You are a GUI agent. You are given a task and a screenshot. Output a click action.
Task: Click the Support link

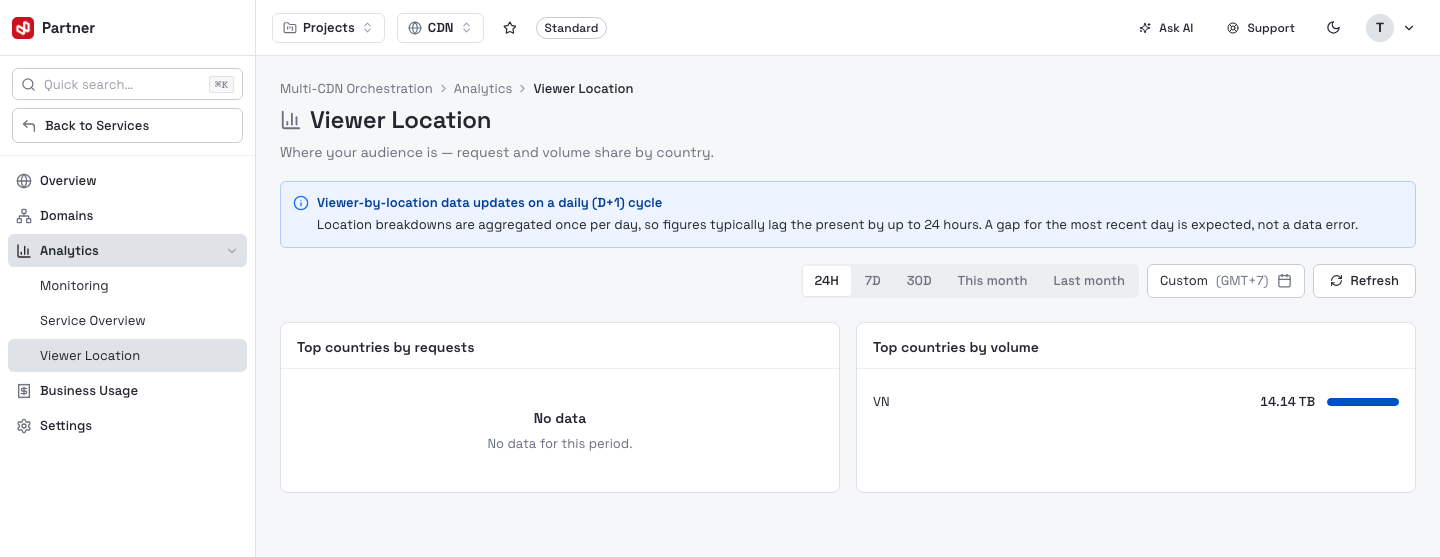pos(1261,28)
